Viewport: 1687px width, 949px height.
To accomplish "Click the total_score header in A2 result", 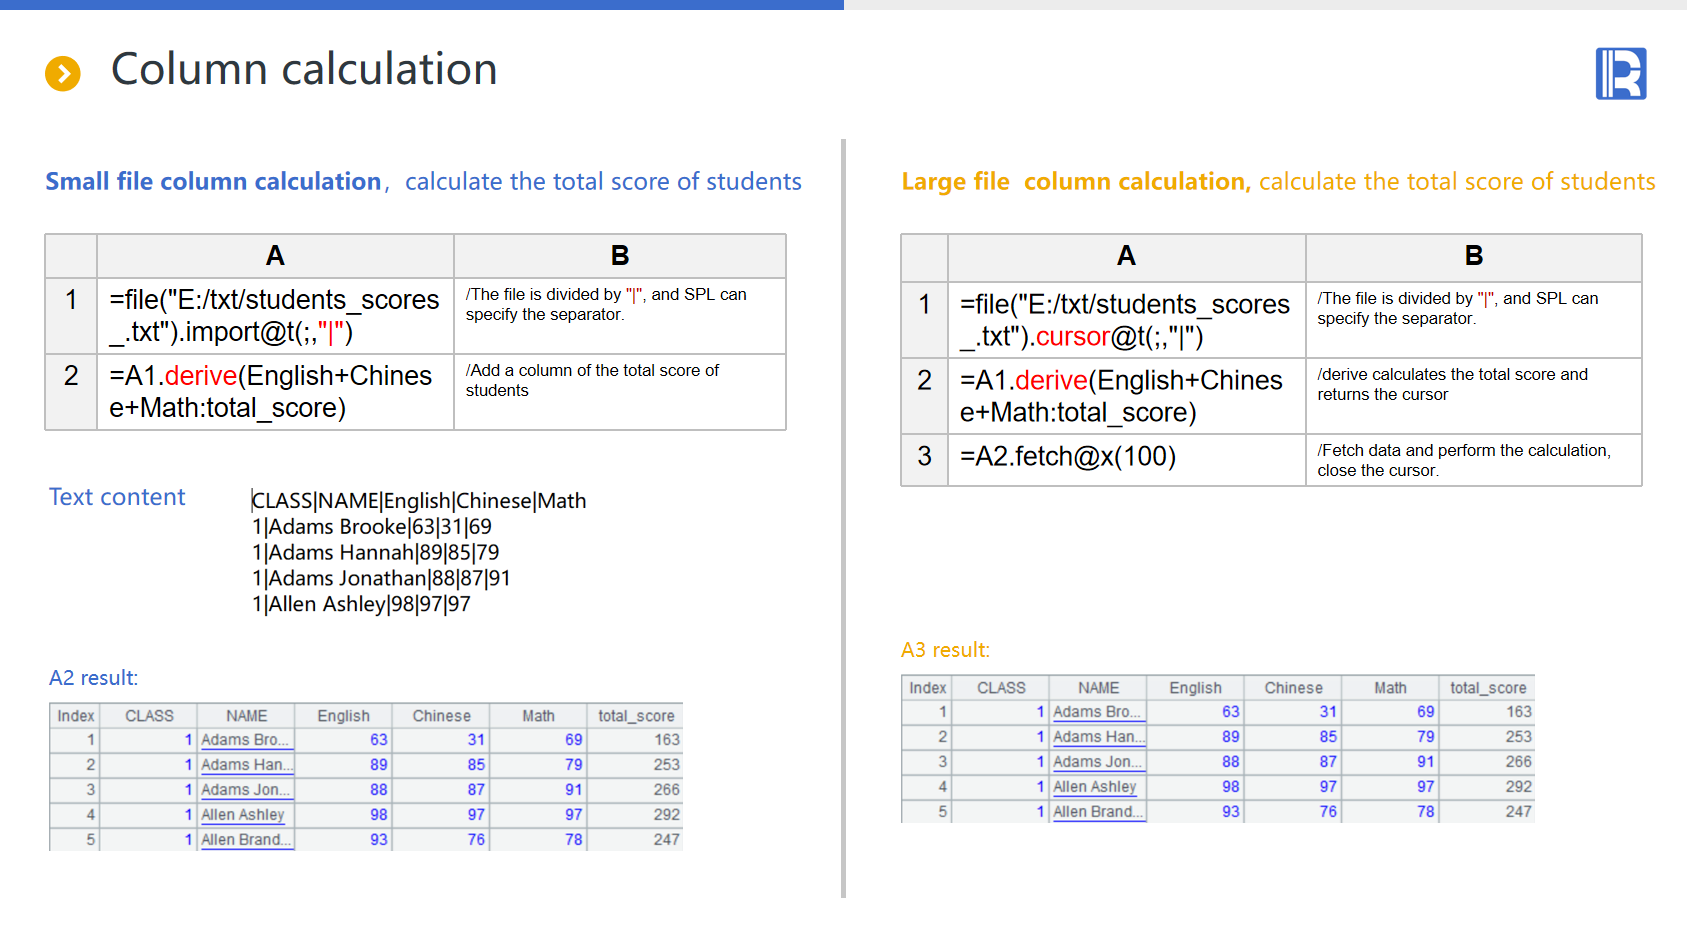I will pyautogui.click(x=635, y=716).
